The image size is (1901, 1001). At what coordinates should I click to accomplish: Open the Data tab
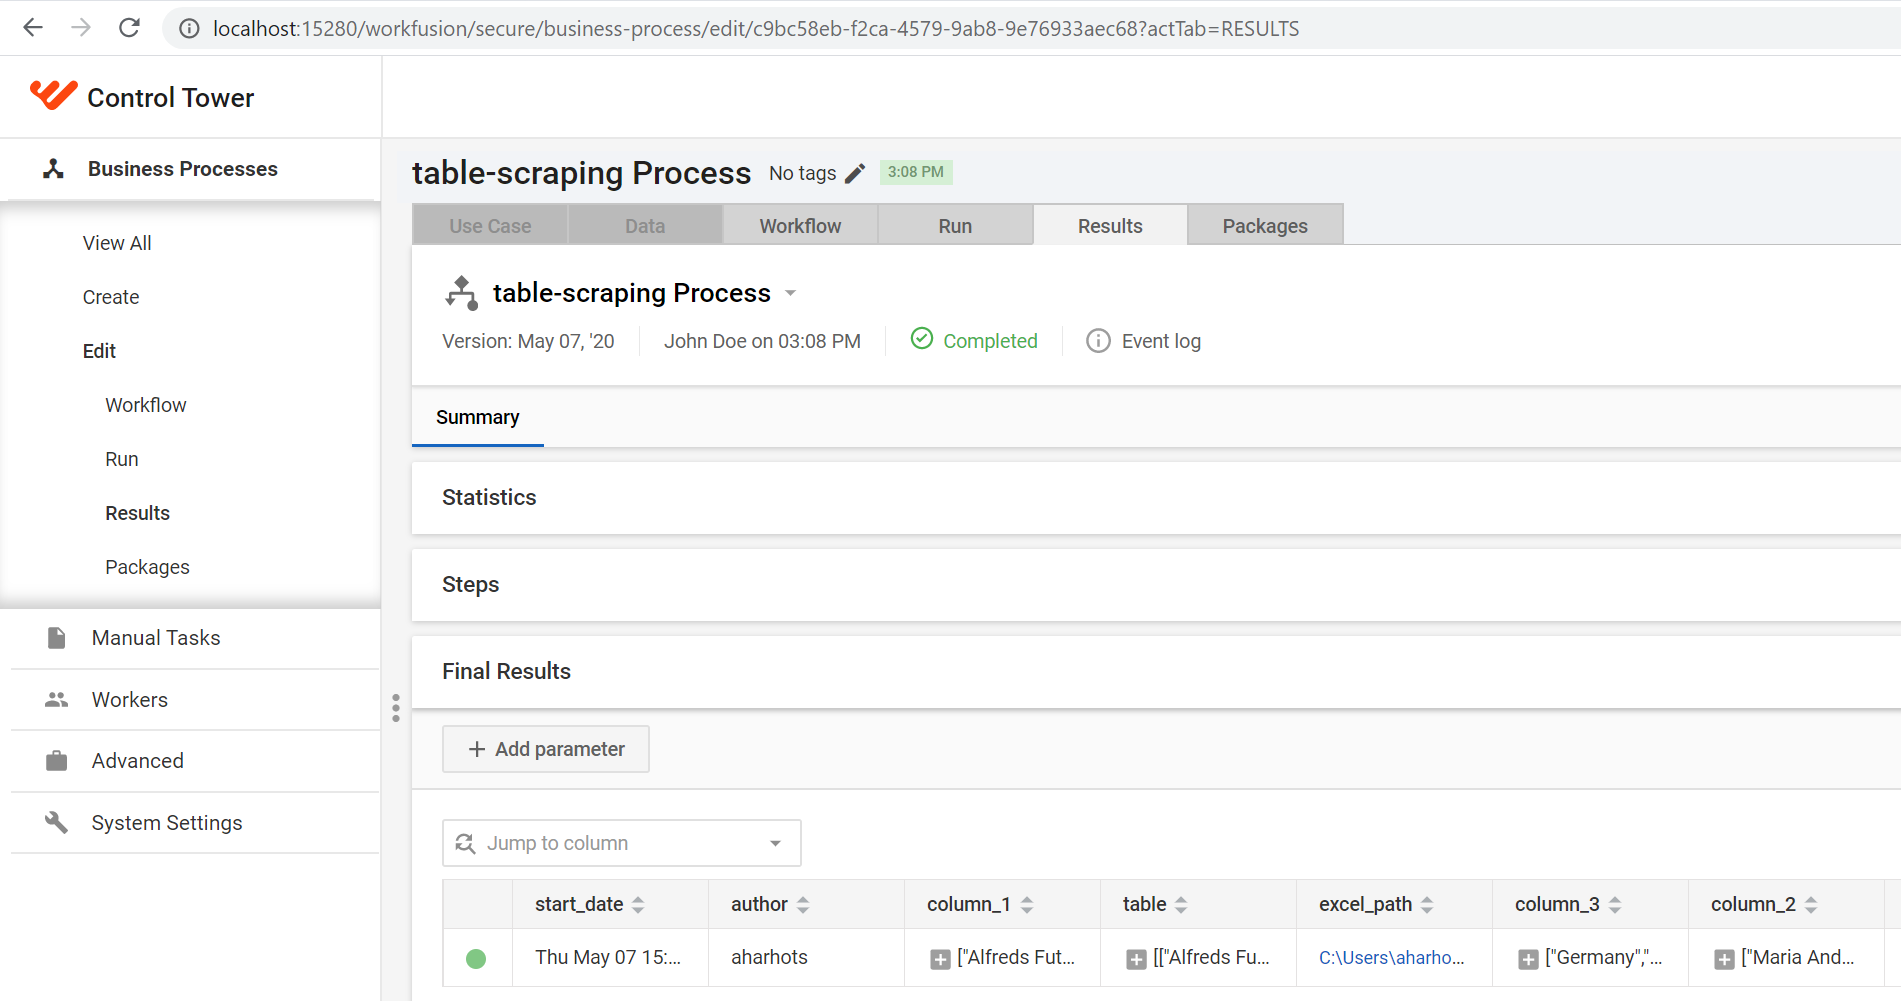point(645,225)
